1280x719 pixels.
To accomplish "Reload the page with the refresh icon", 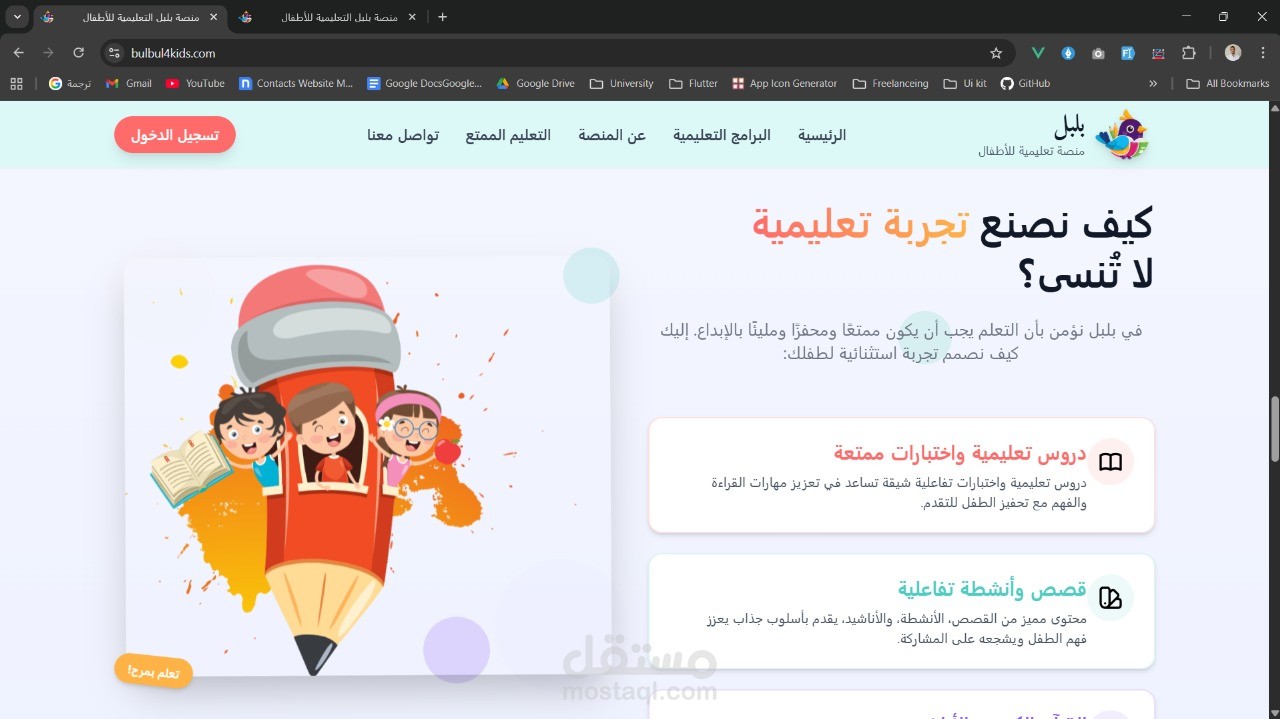I will click(x=78, y=53).
